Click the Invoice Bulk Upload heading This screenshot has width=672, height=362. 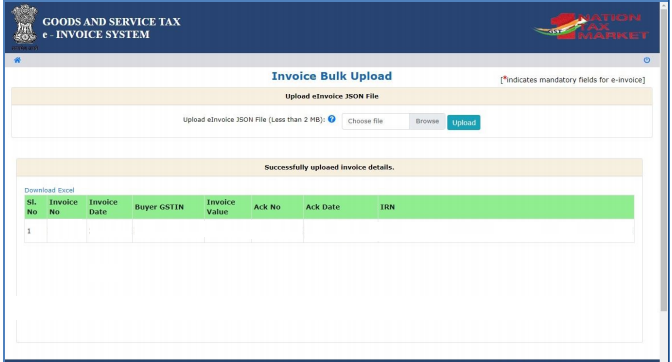(332, 76)
